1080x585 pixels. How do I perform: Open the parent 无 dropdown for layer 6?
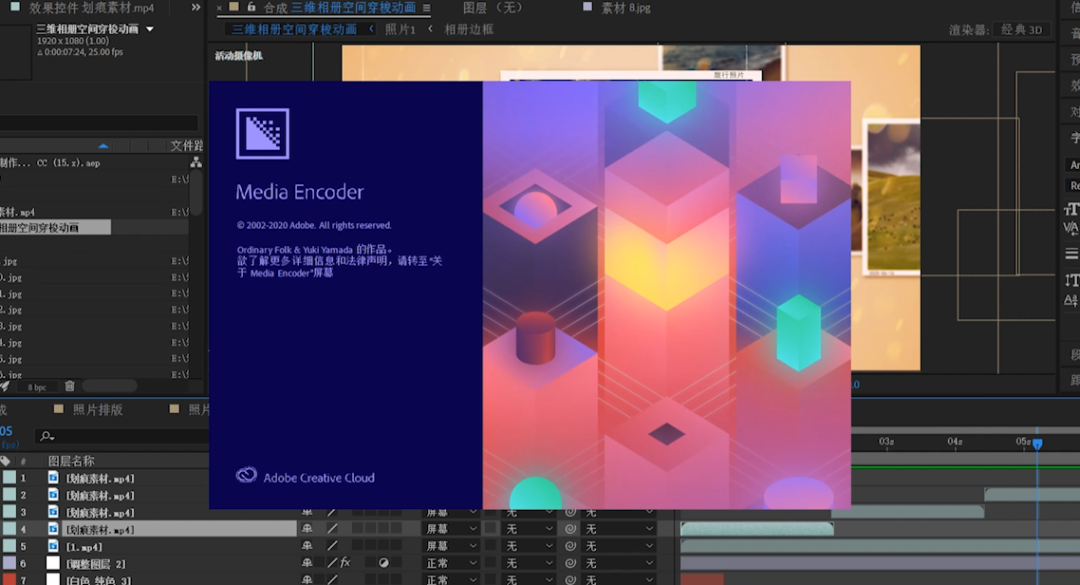click(619, 563)
